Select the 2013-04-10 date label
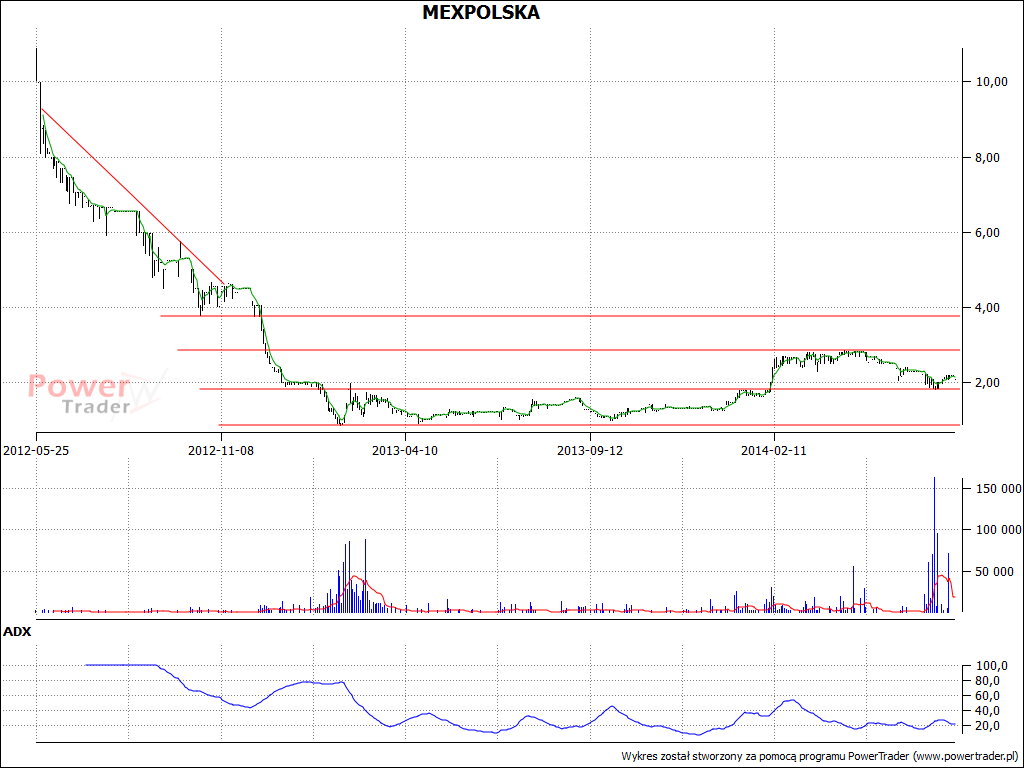Viewport: 1024px width, 768px height. pos(405,450)
